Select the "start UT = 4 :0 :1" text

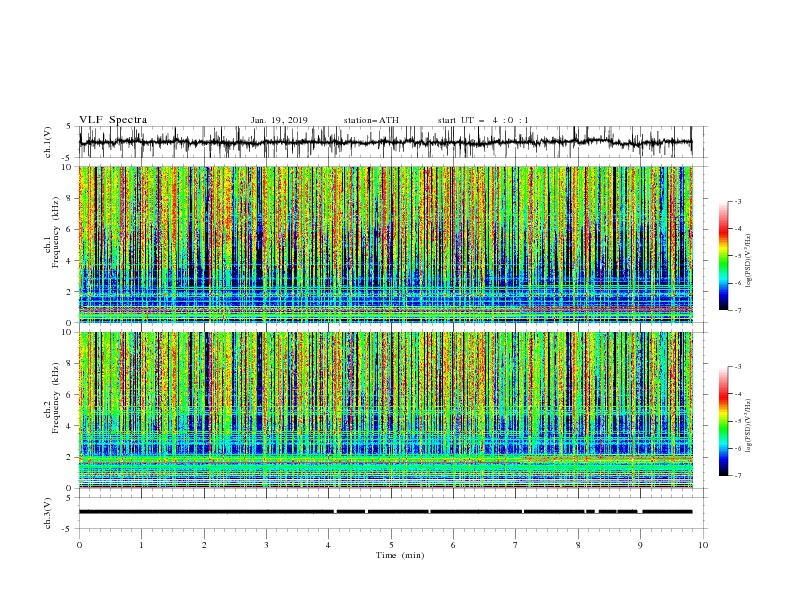point(483,120)
